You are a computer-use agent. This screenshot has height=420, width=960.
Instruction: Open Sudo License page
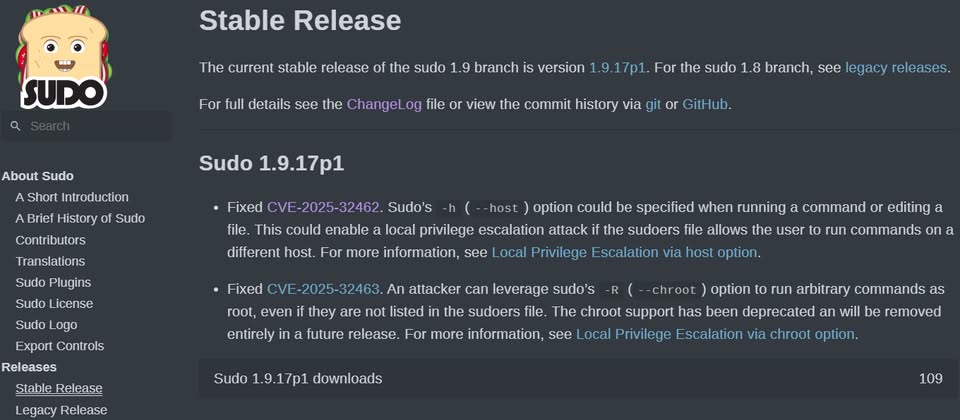click(54, 304)
